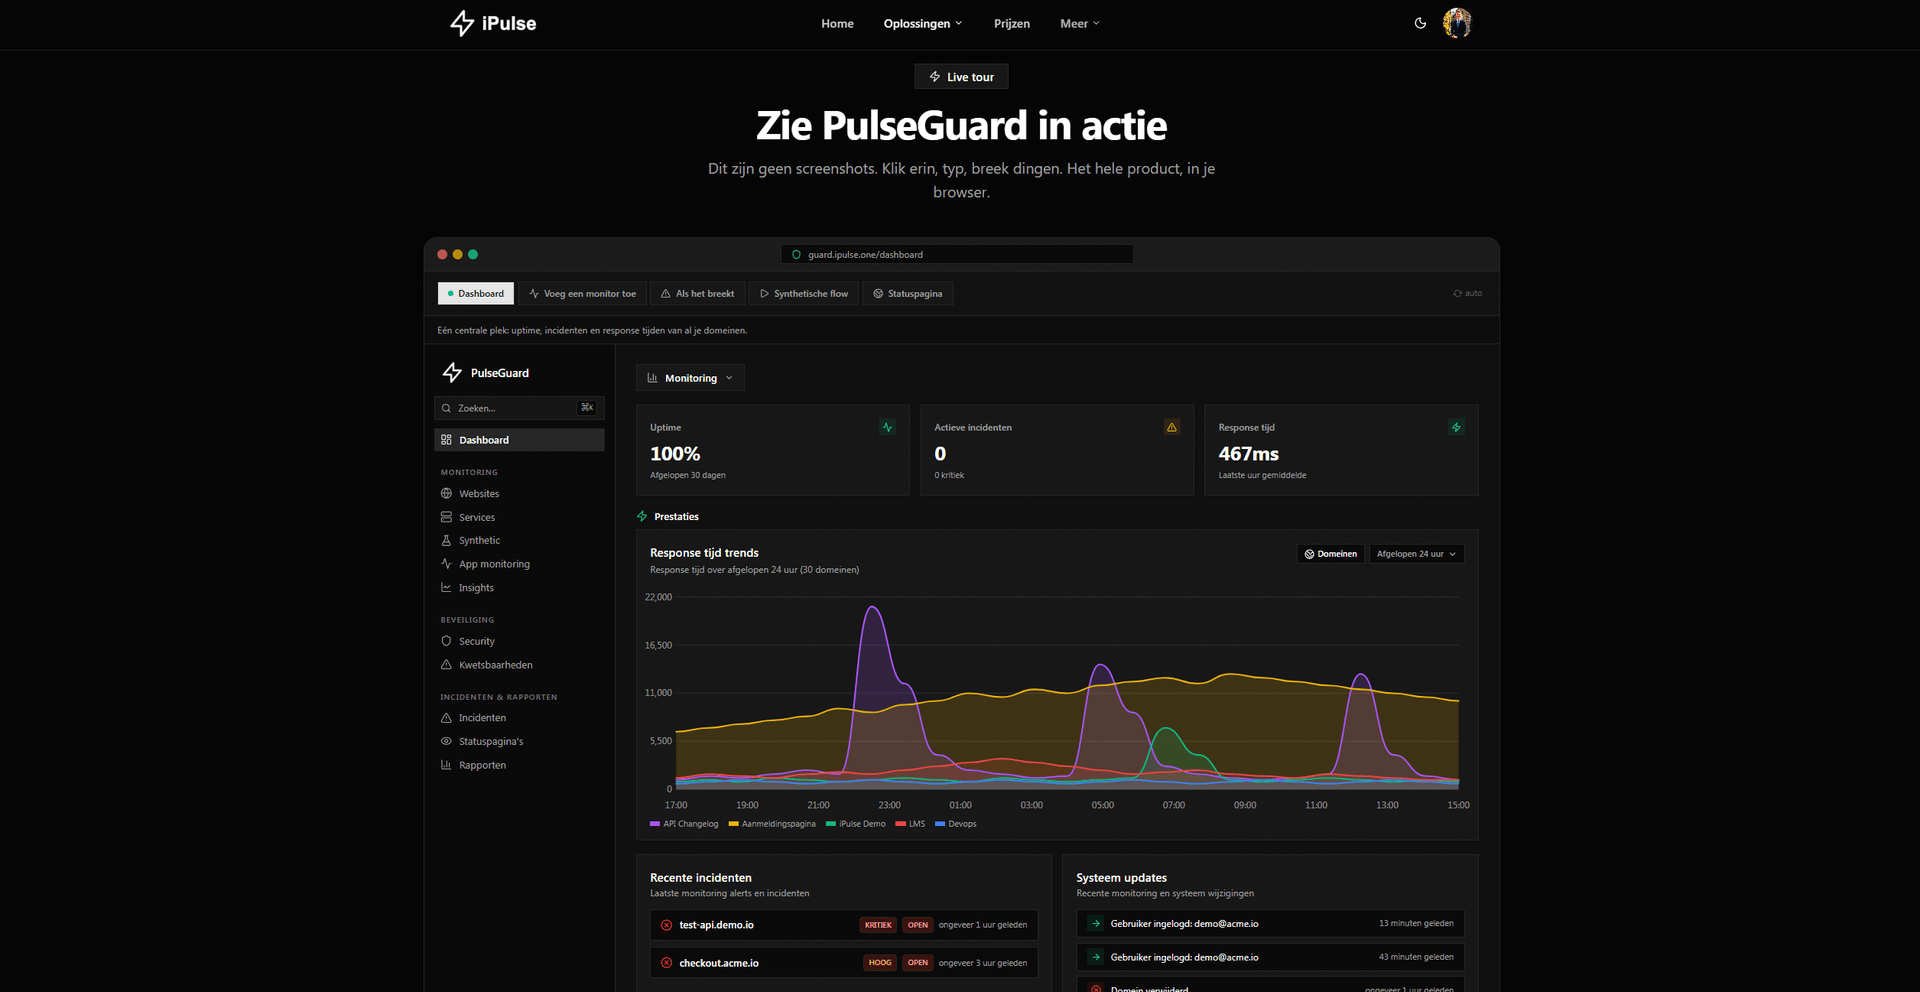The width and height of the screenshot is (1920, 992).
Task: Click the Statuspagina's eye icon
Action: [x=446, y=741]
